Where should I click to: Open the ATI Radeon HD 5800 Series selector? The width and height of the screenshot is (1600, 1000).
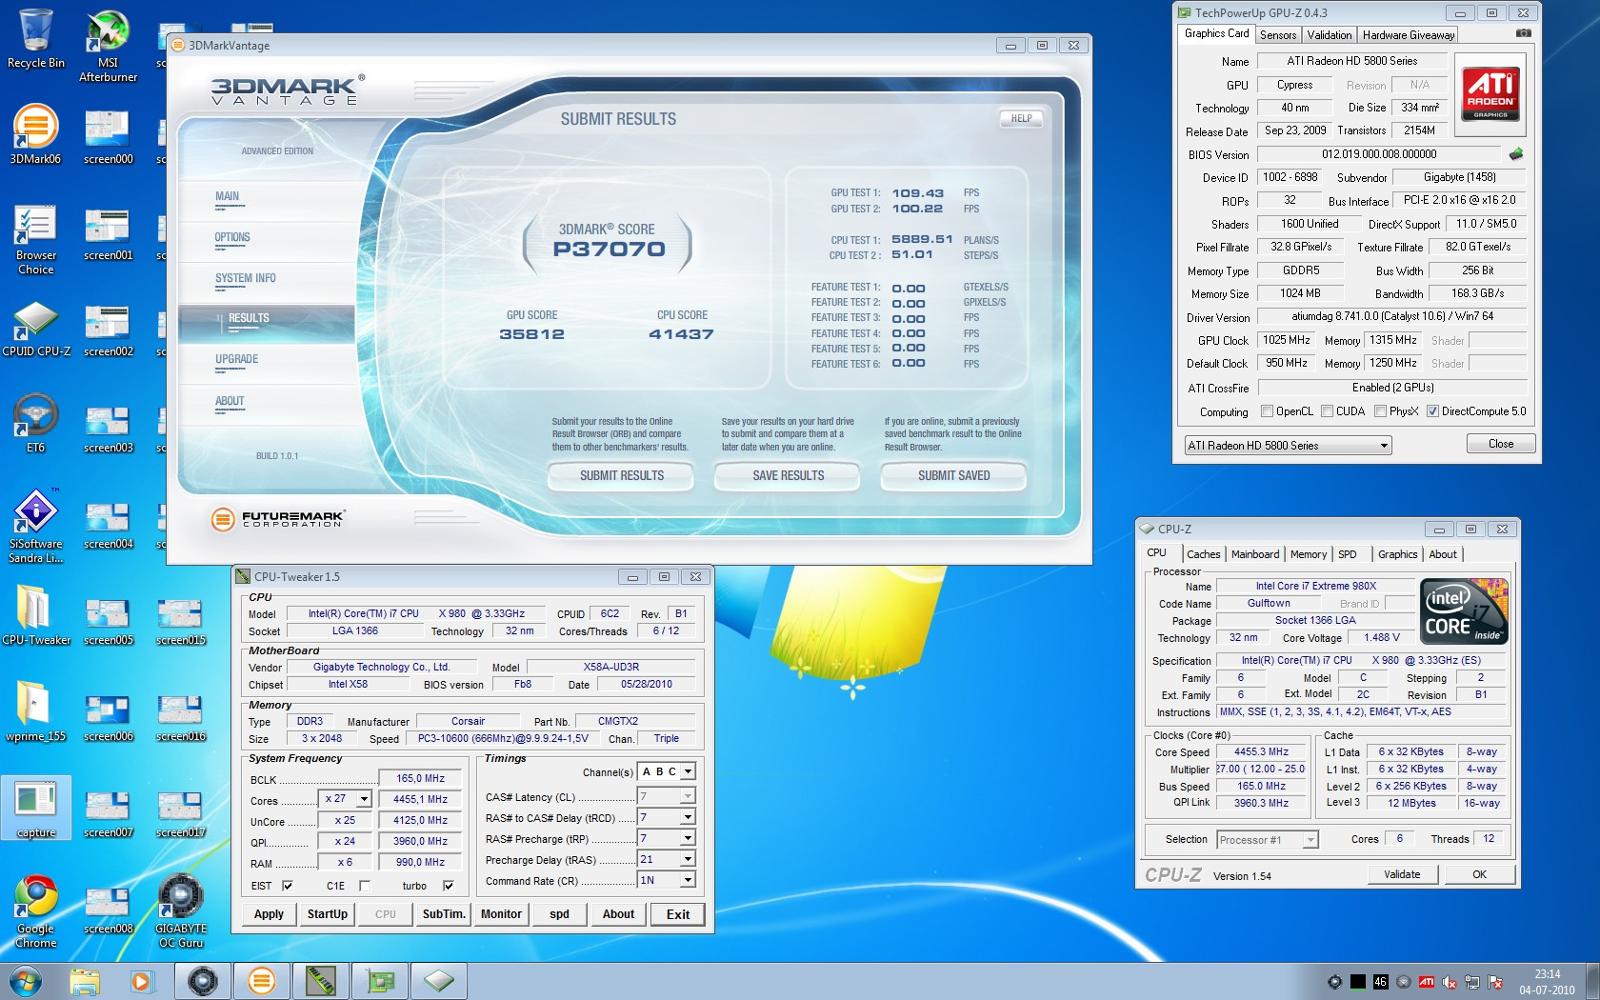coord(1288,446)
